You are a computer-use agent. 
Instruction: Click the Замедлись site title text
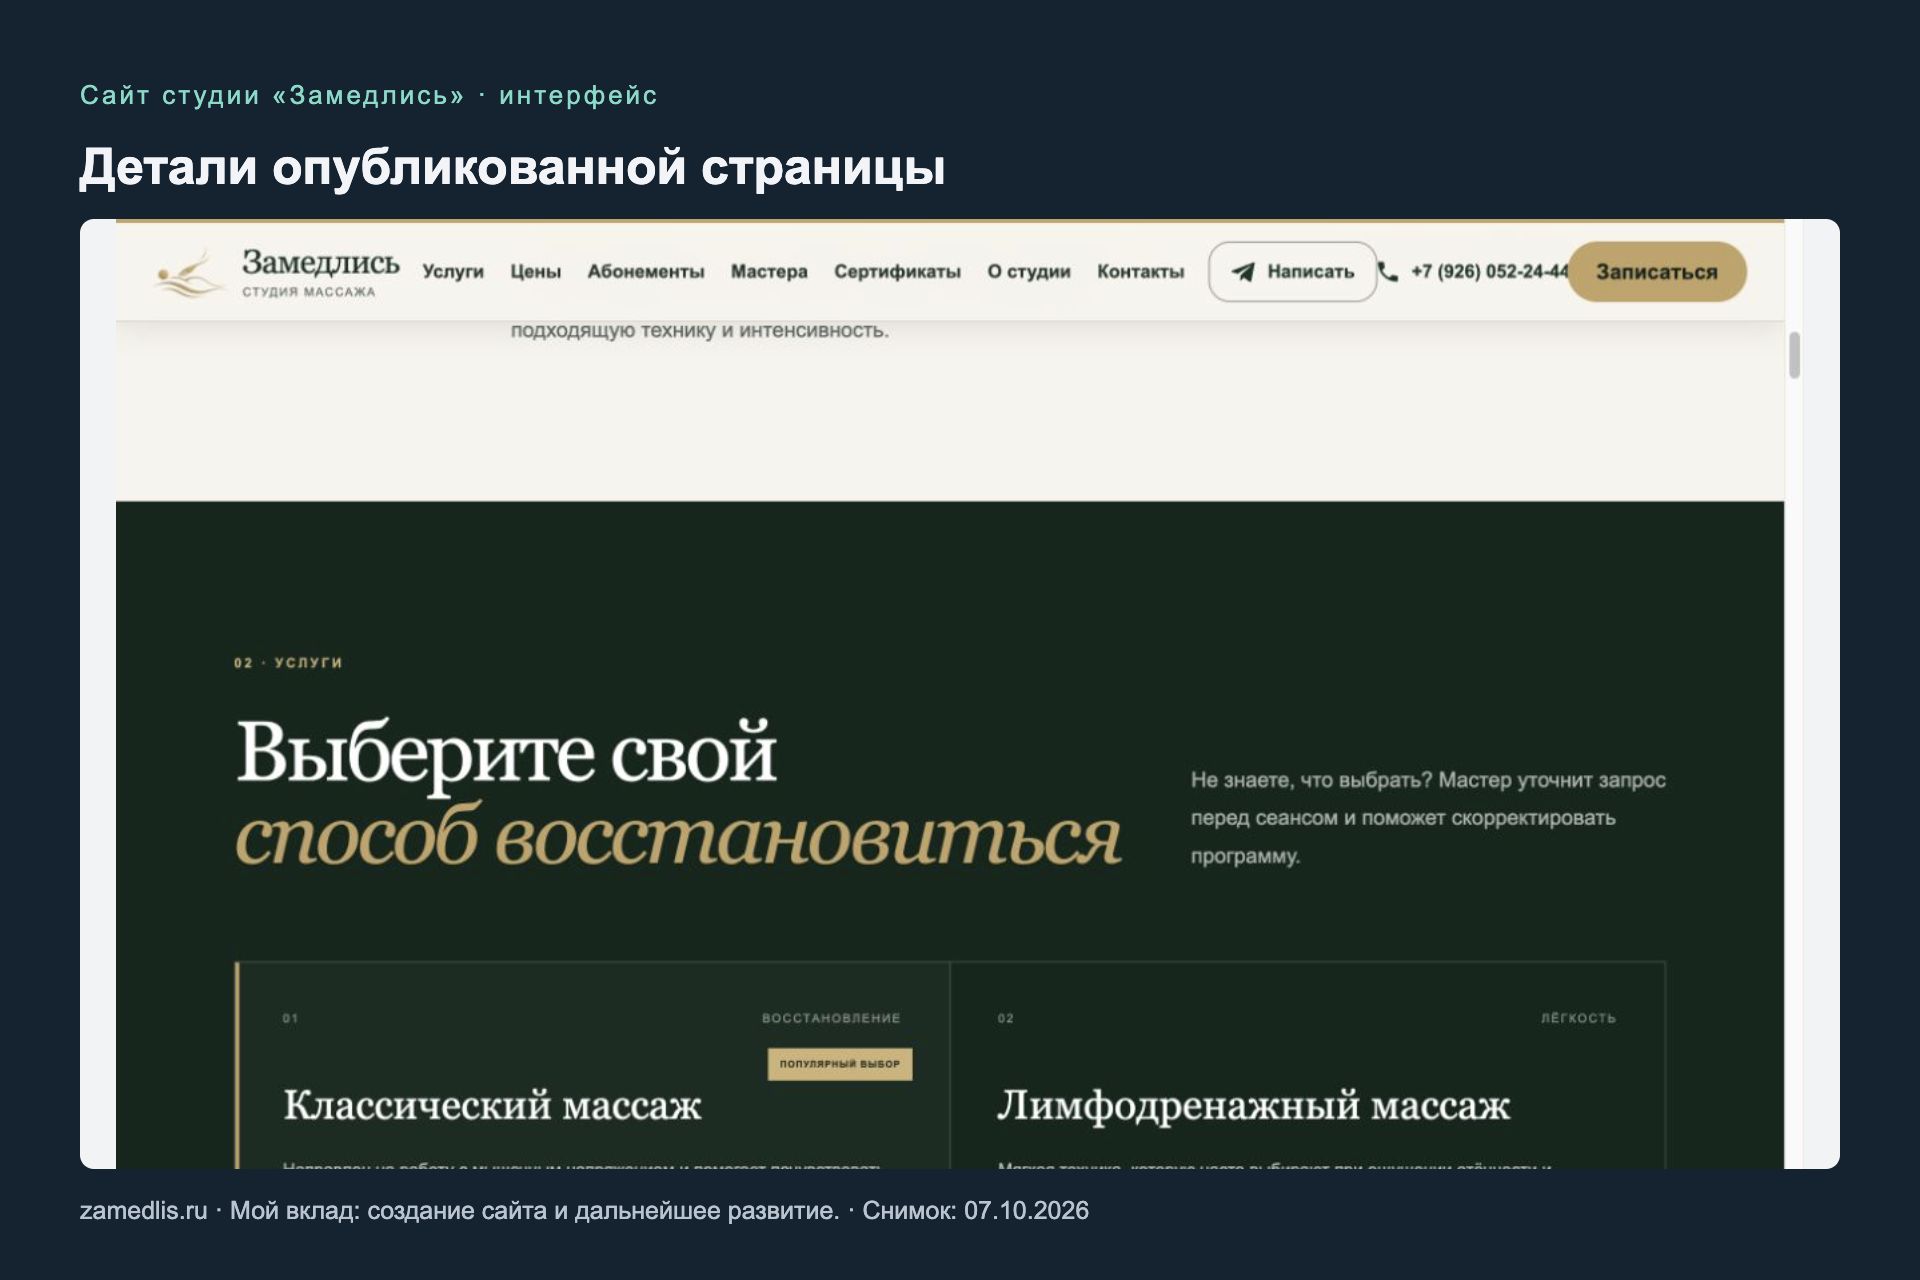coord(321,263)
